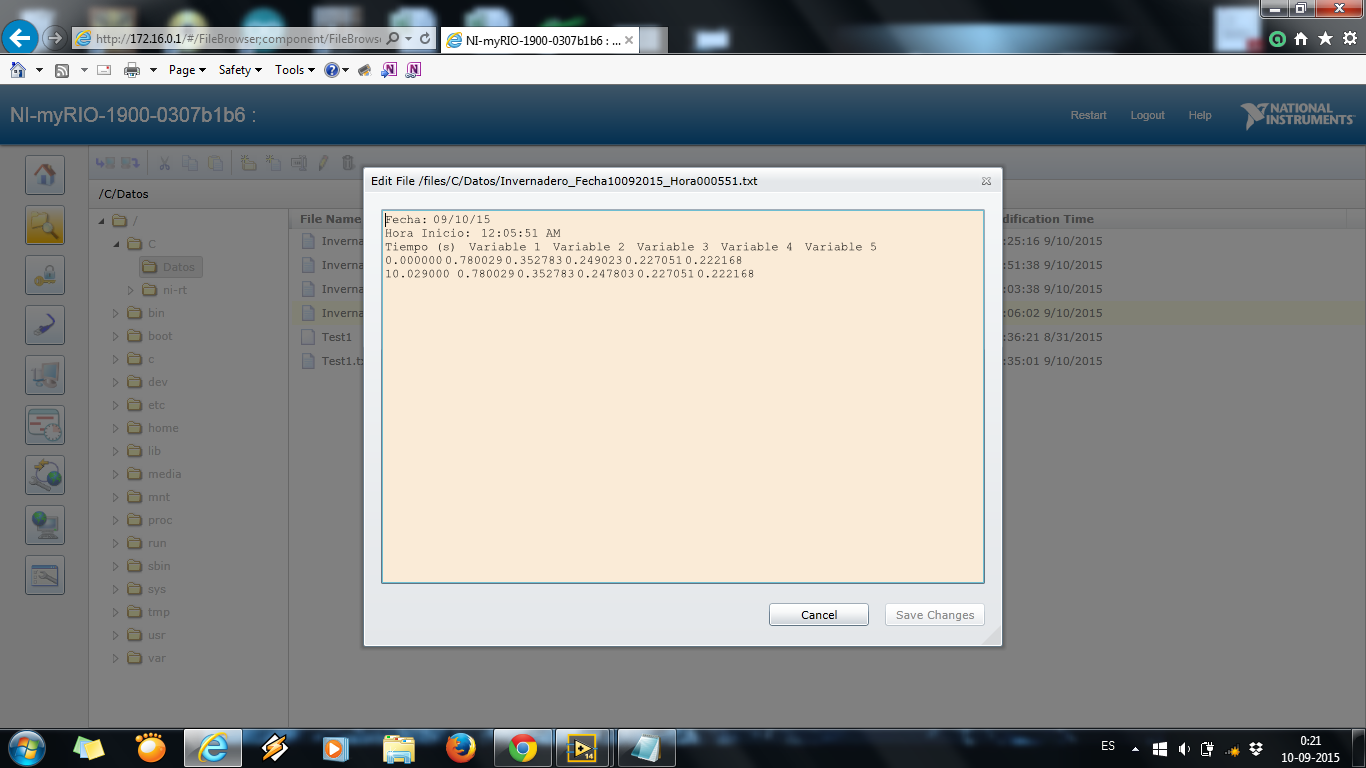
Task: Click the Delete trash can toolbar icon
Action: [x=348, y=163]
